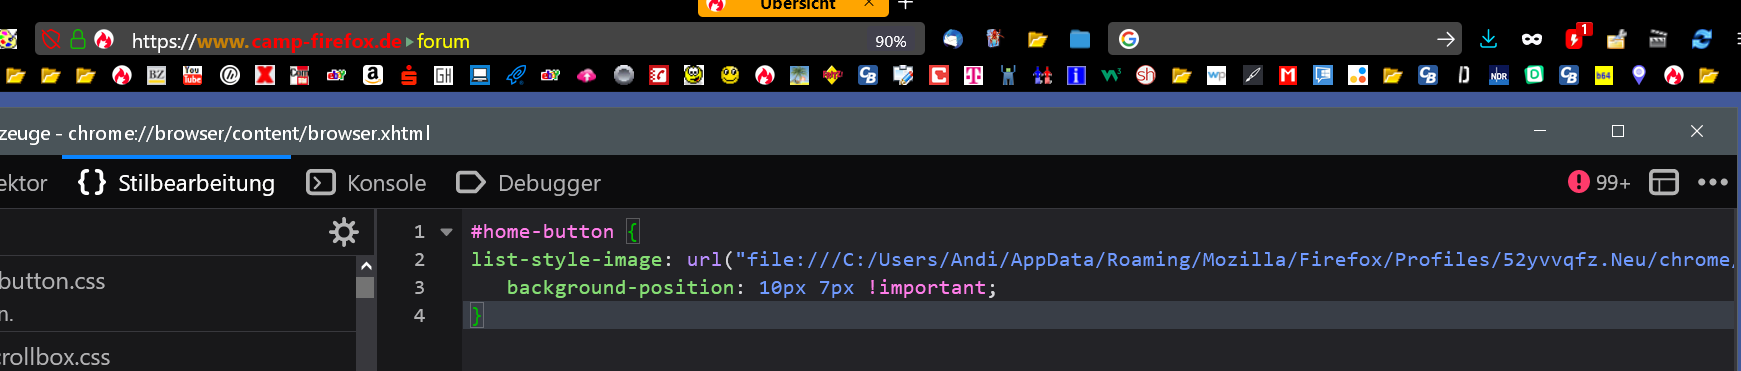This screenshot has width=1741, height=371.
Task: Toggle the tracking protection shield icon
Action: (x=51, y=40)
